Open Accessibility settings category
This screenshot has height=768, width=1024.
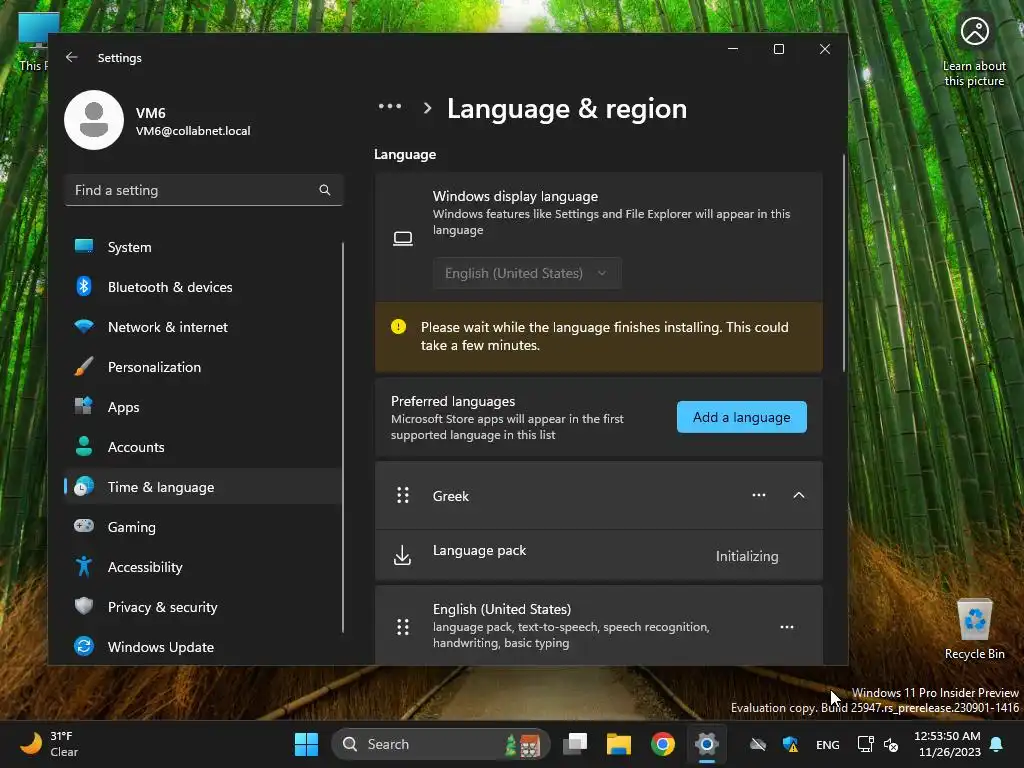[x=204, y=567]
